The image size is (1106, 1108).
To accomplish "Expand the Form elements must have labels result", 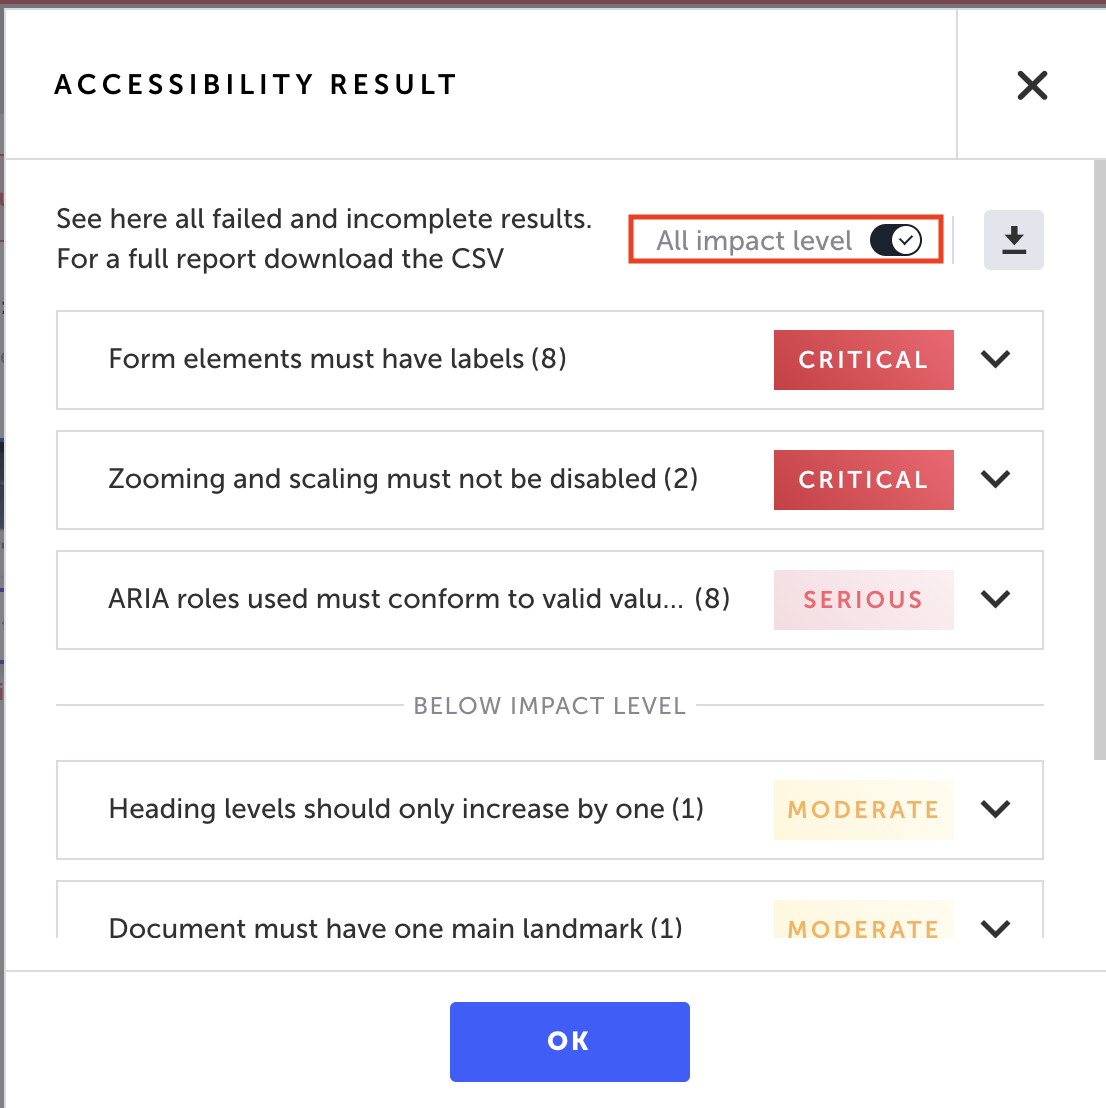I will 995,360.
